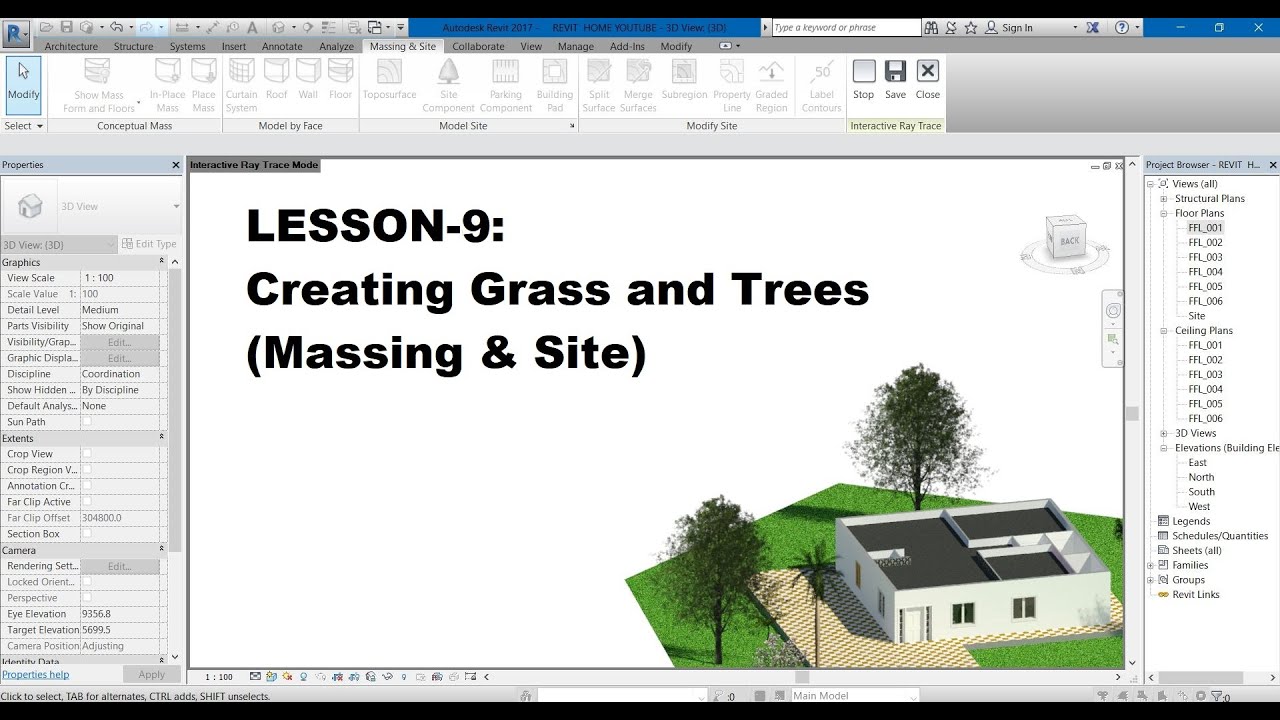The width and height of the screenshot is (1280, 720).
Task: Toggle the Annotation Crop checkbox
Action: (x=87, y=486)
